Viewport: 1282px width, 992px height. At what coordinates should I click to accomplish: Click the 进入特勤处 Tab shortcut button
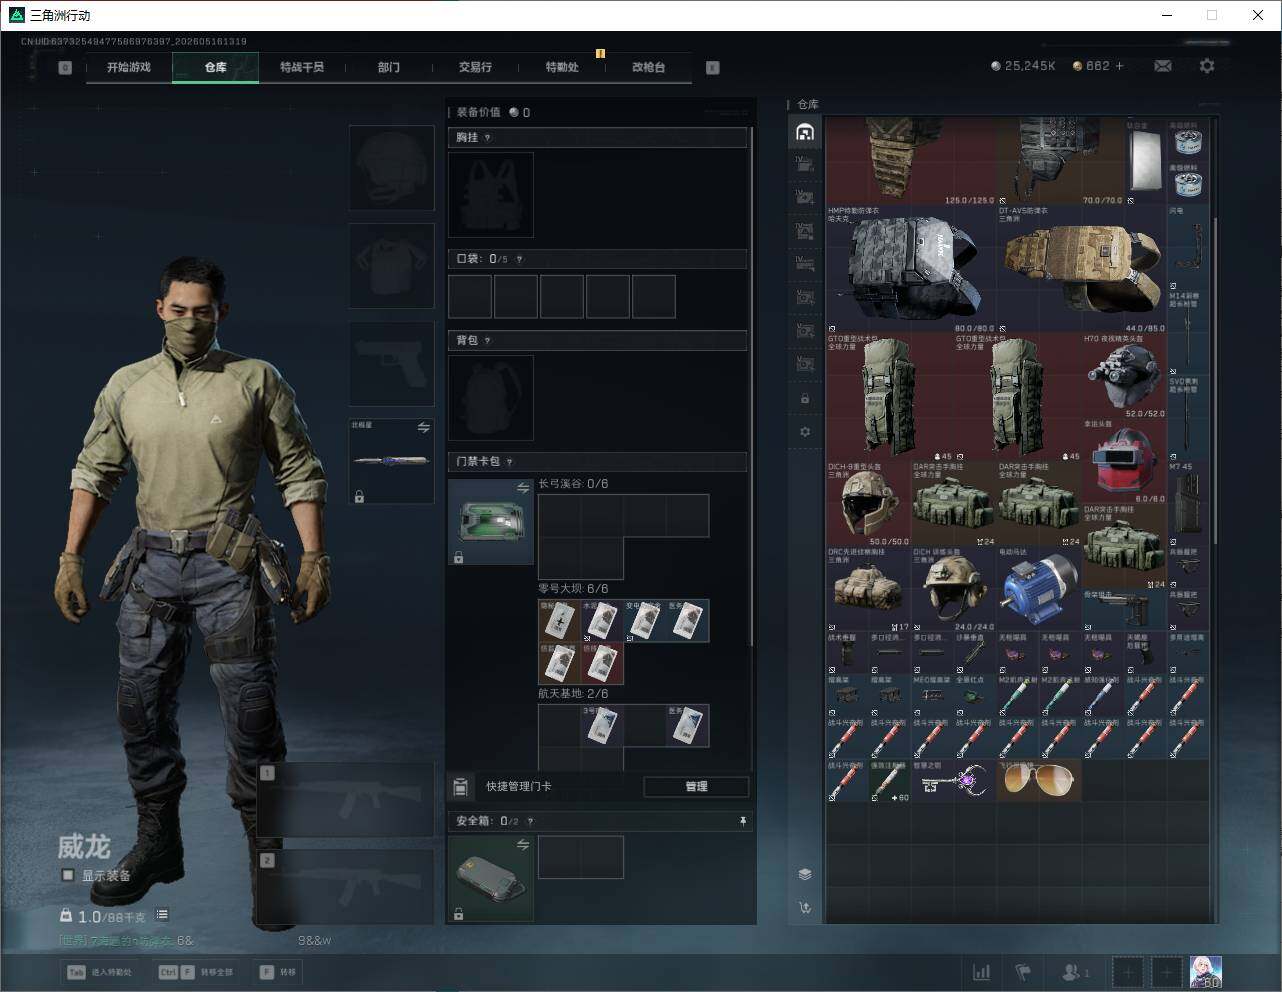tap(99, 972)
